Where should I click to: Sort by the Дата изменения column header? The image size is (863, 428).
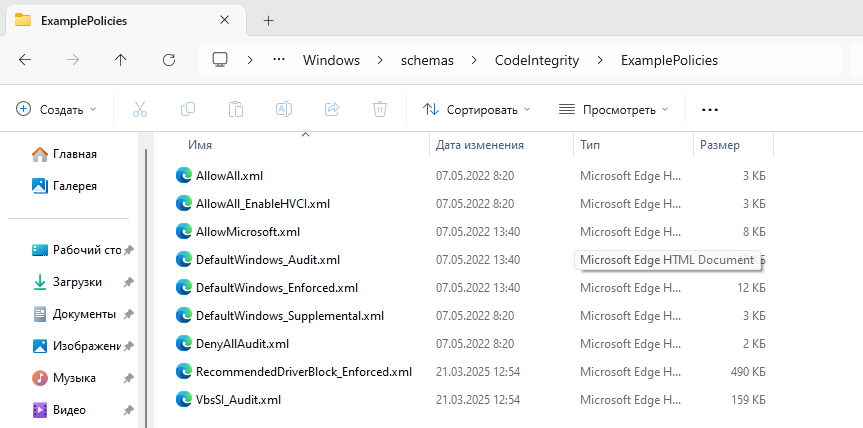480,145
